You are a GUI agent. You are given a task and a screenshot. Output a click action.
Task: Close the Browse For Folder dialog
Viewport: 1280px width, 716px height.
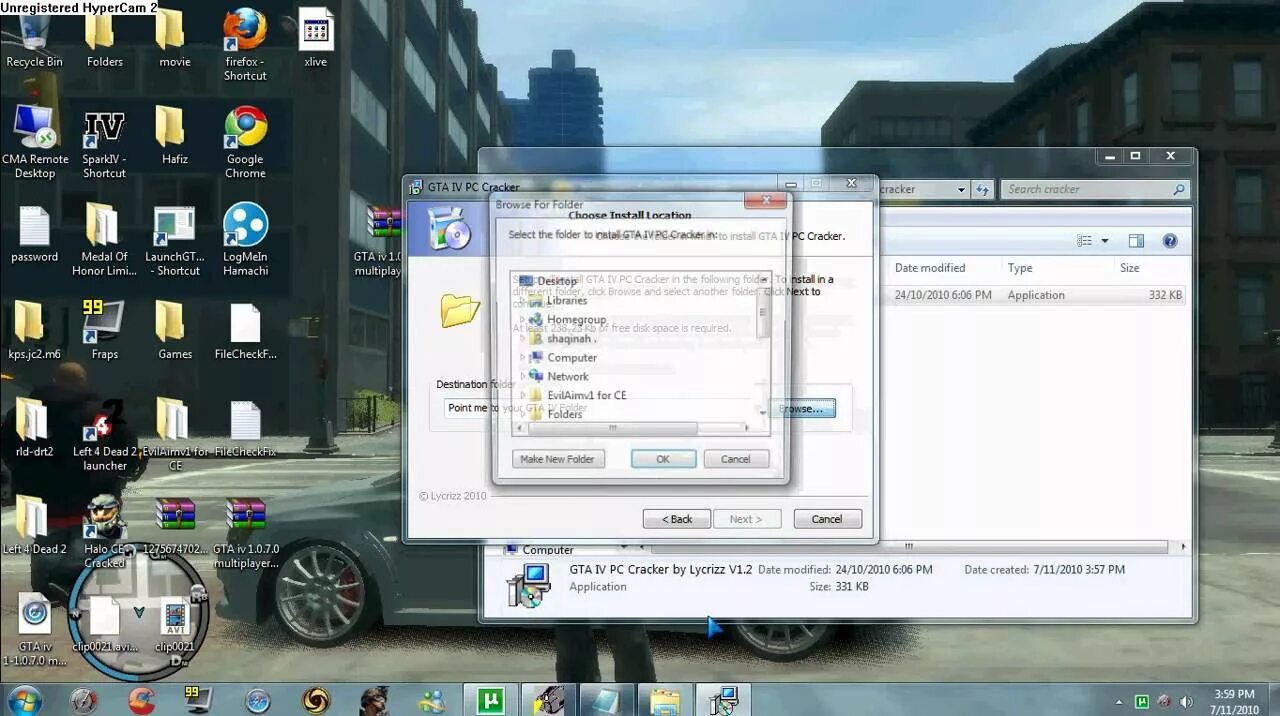pyautogui.click(x=765, y=200)
